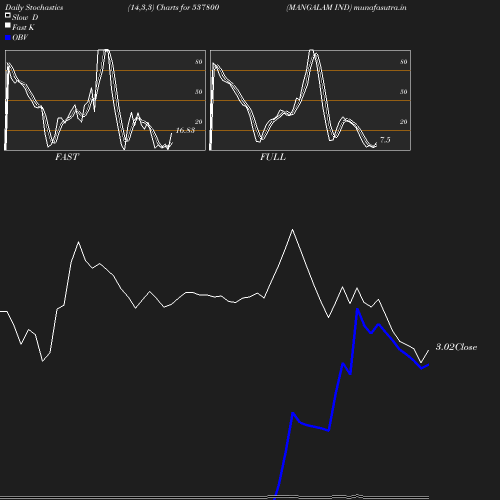Click the 80 level label in FULL chart
500x500 pixels.
[x=404, y=62]
